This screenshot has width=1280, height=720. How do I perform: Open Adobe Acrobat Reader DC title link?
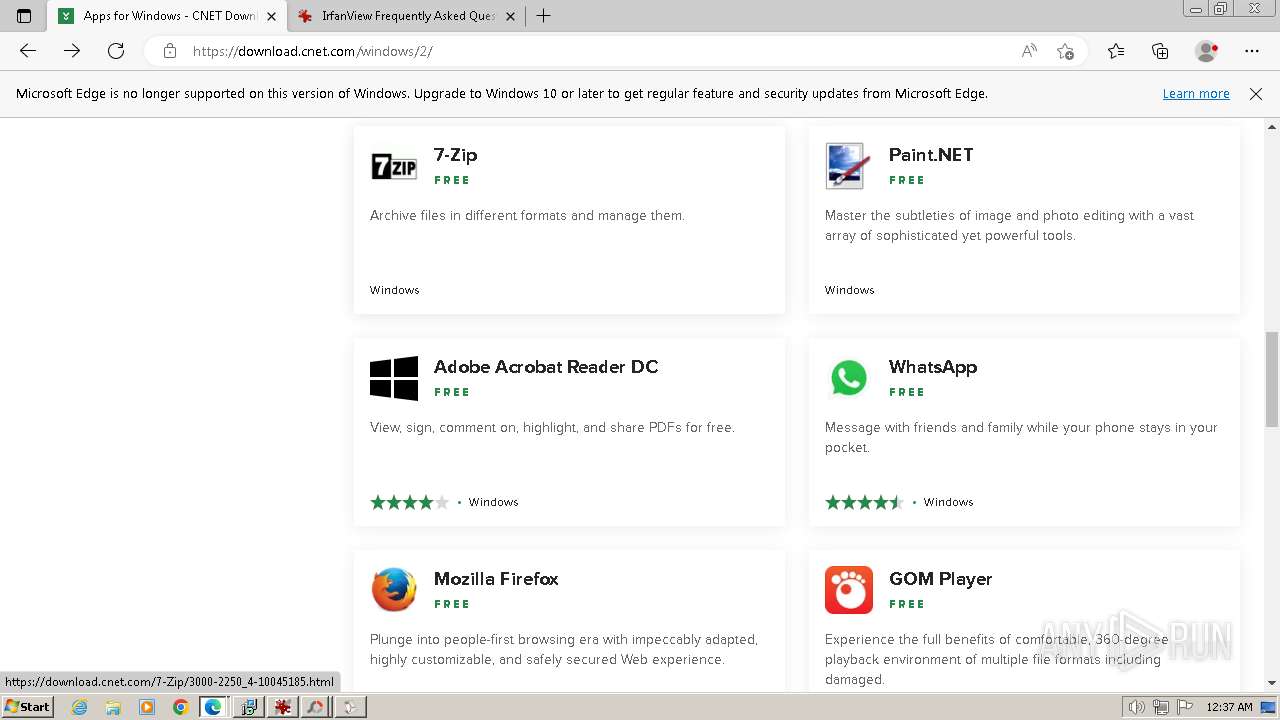click(x=546, y=367)
